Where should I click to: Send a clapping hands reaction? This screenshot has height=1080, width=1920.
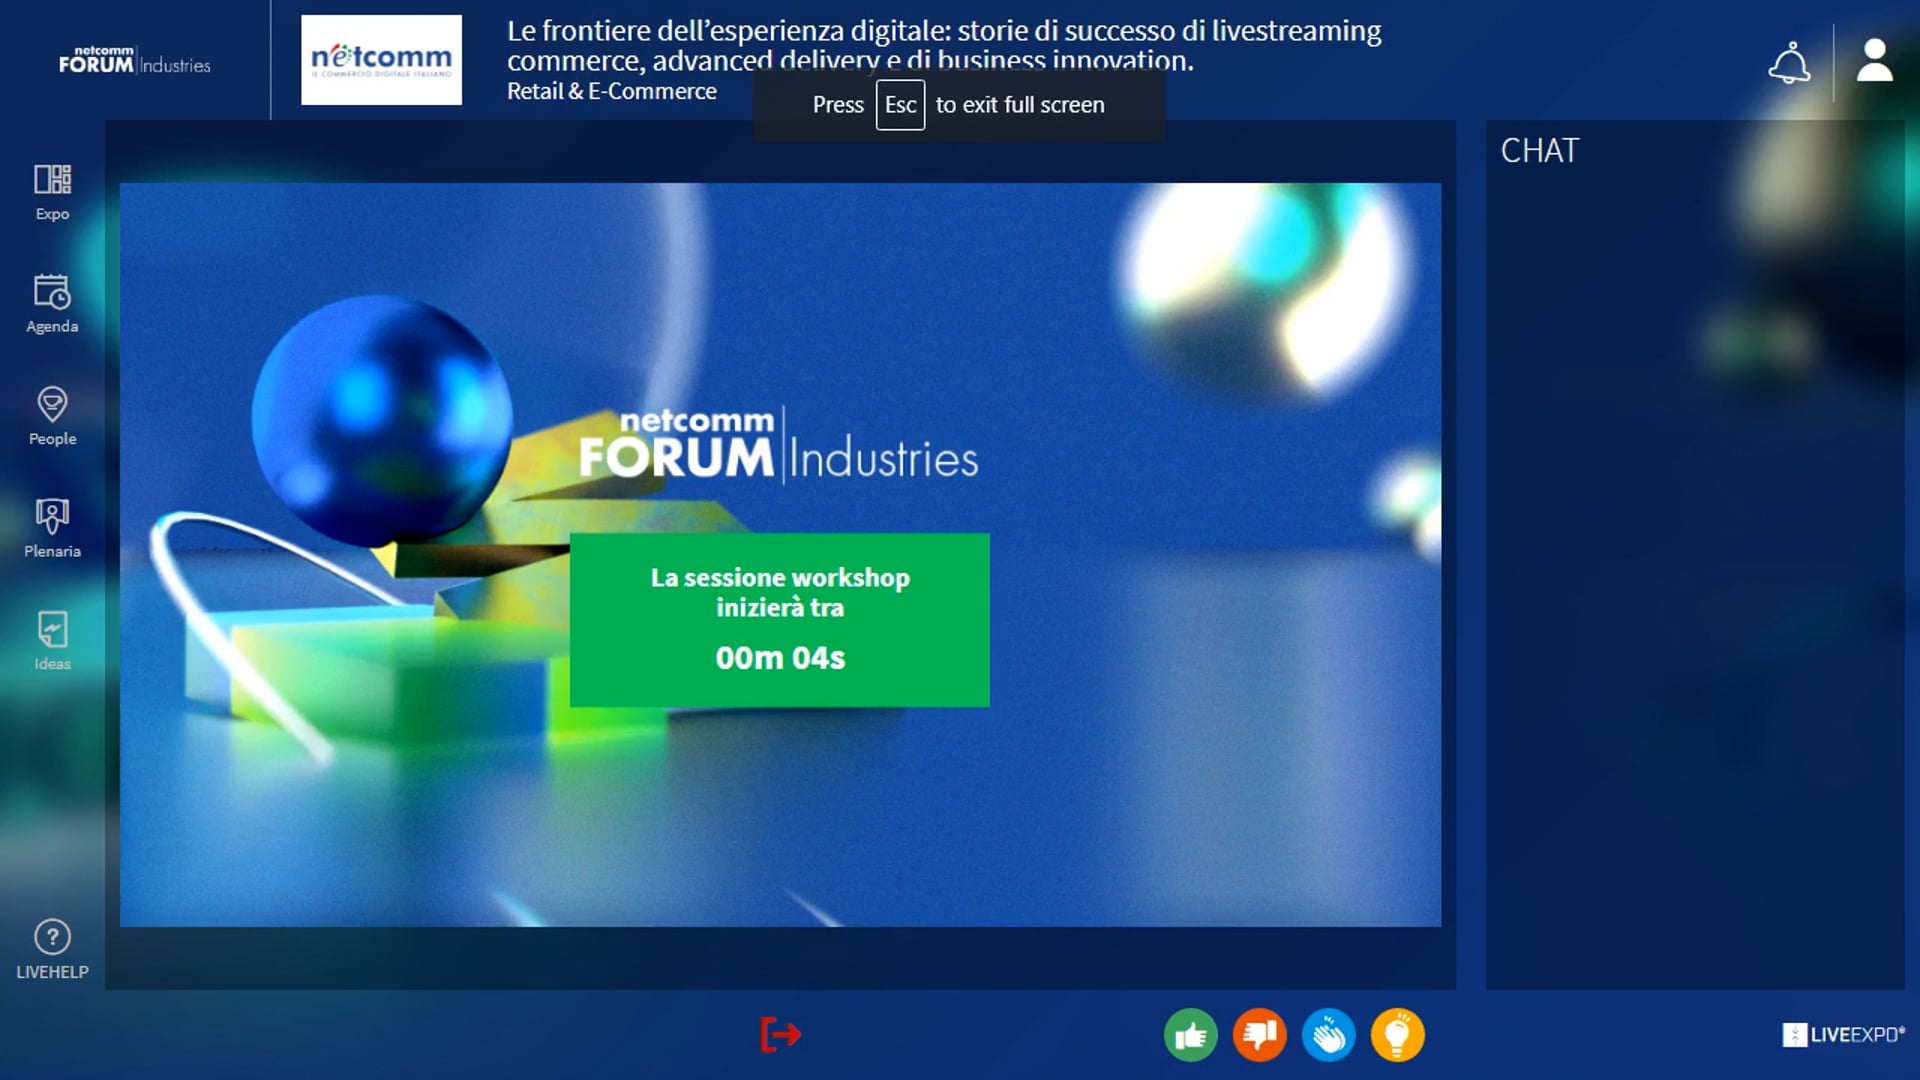1328,1035
